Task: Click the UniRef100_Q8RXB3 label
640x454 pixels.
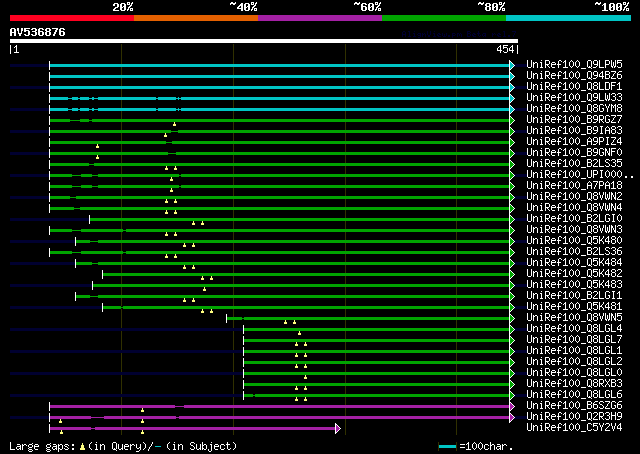Action: click(574, 384)
